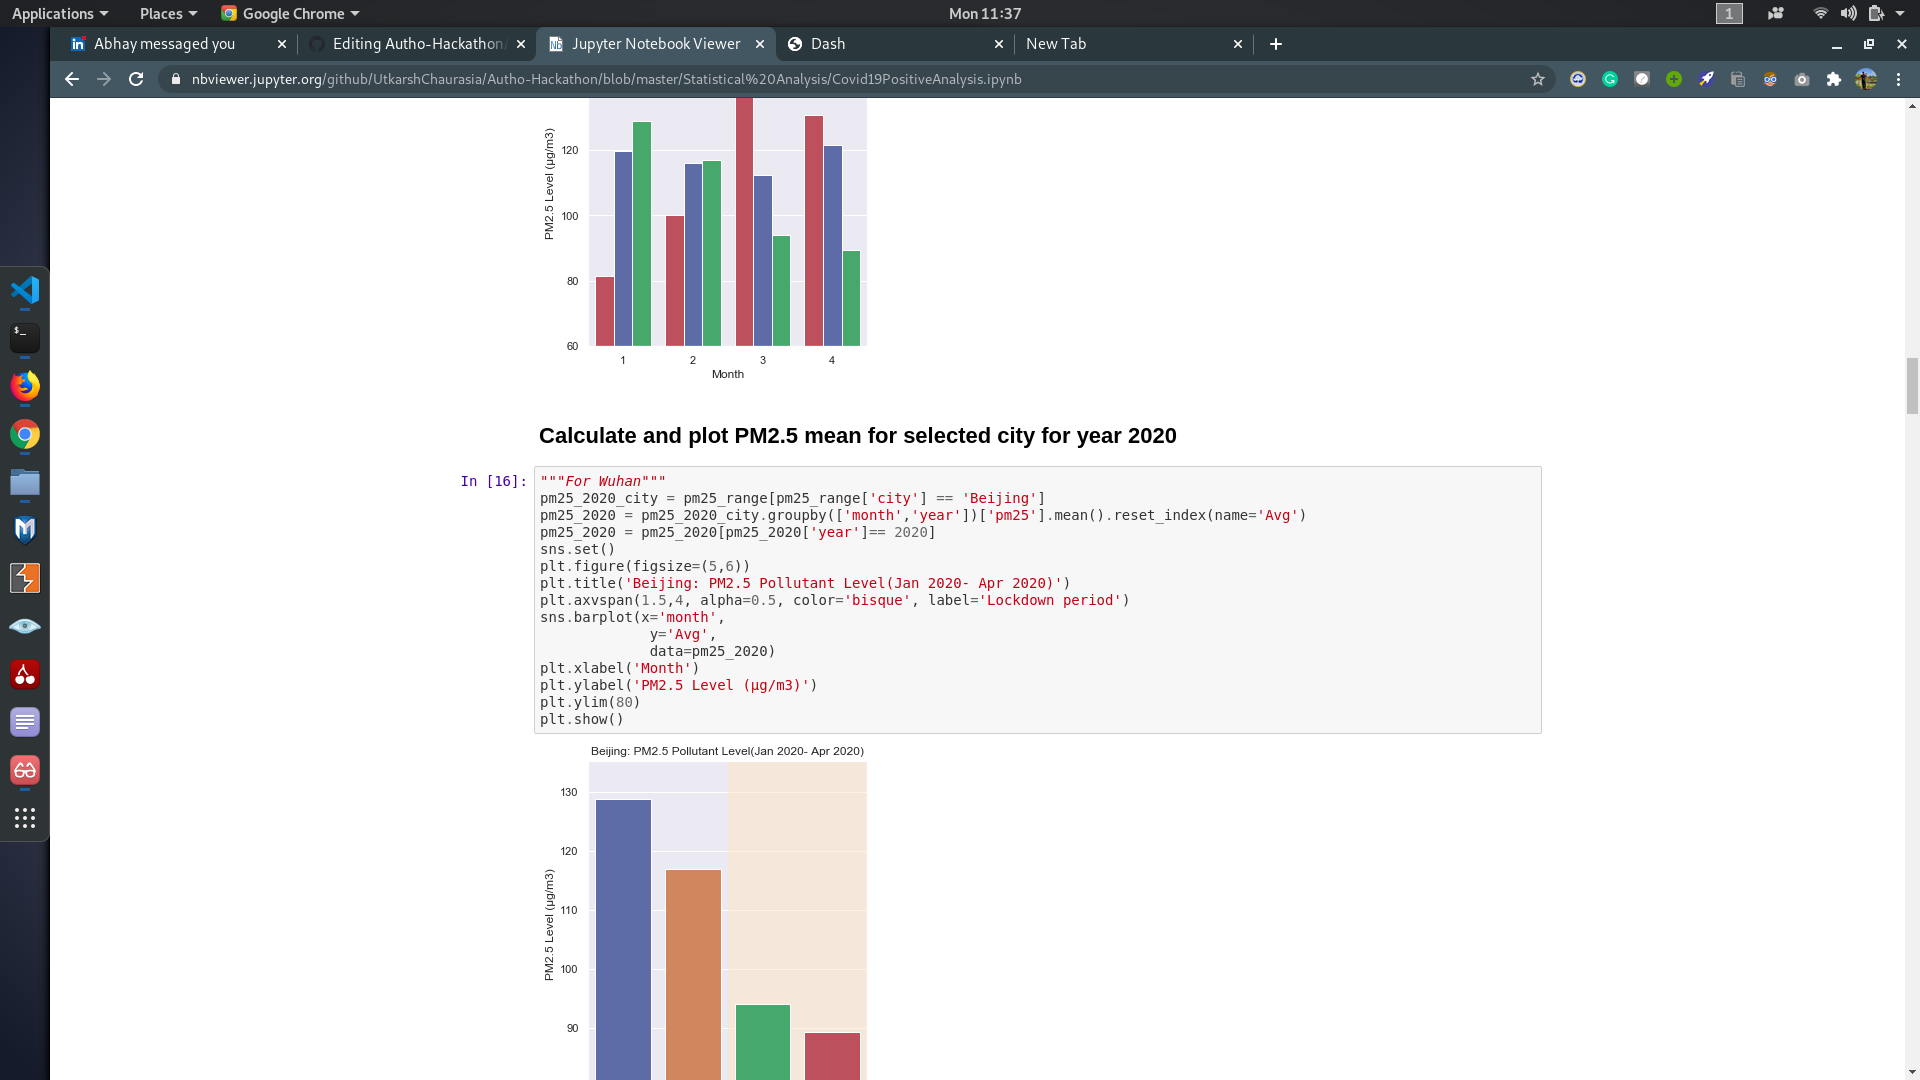Open the Terminal from the dock

[x=25, y=338]
